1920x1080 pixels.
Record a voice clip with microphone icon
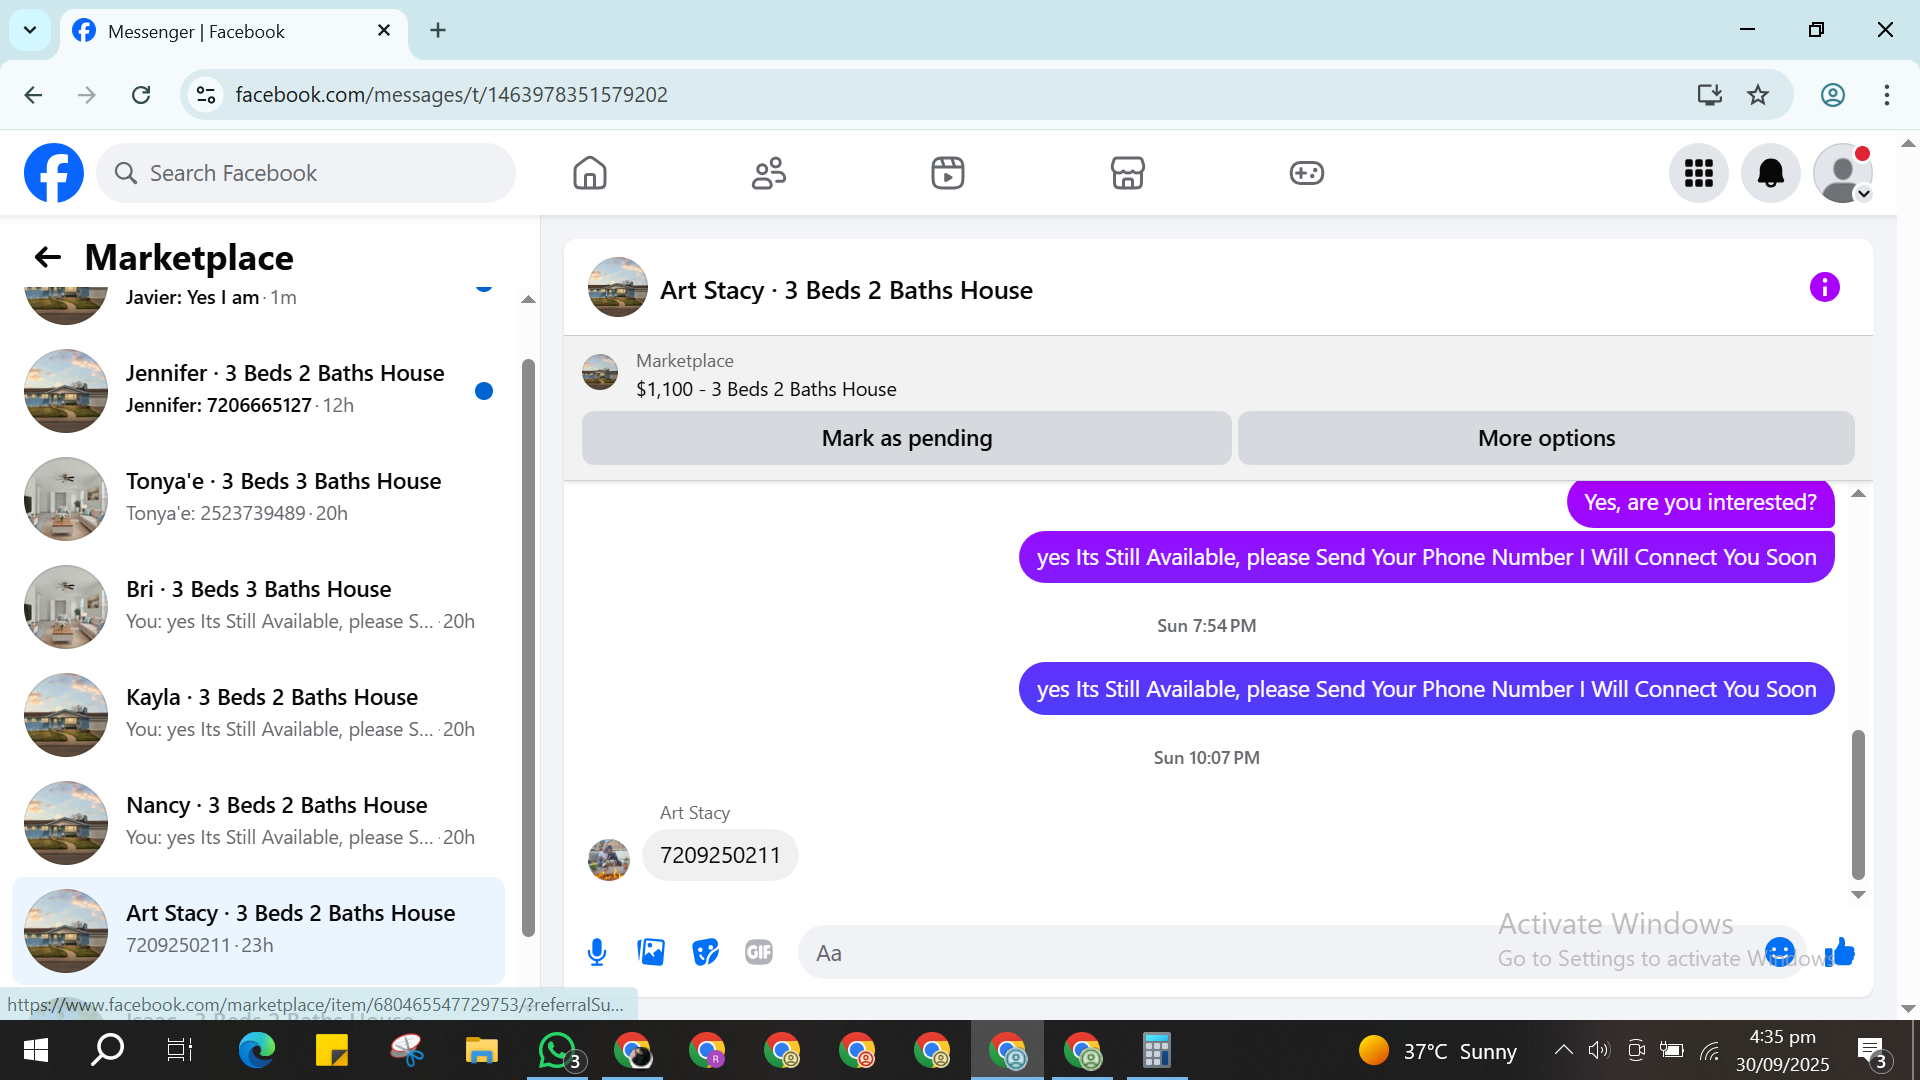[x=597, y=953]
